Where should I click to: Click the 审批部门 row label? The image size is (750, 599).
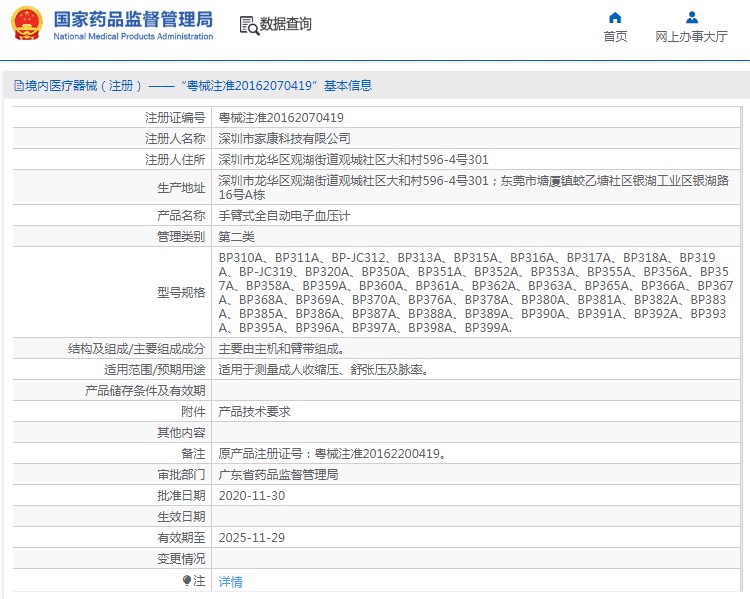pyautogui.click(x=181, y=475)
